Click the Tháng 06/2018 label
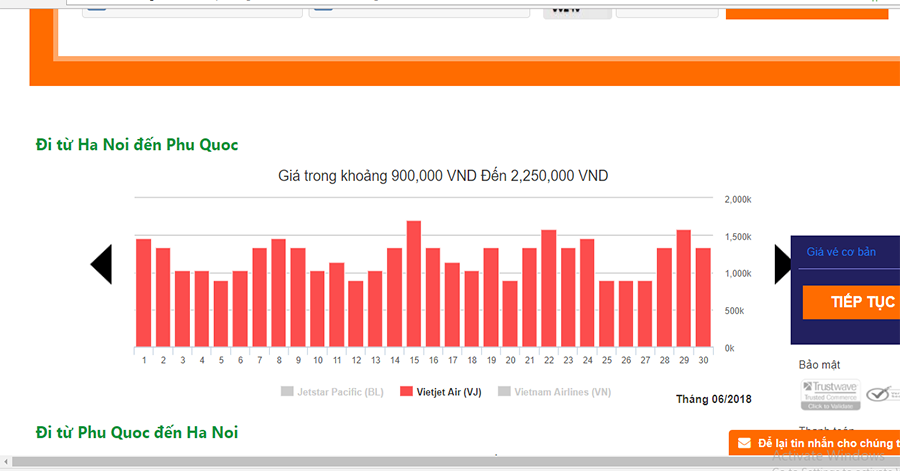This screenshot has height=471, width=900. [x=713, y=399]
